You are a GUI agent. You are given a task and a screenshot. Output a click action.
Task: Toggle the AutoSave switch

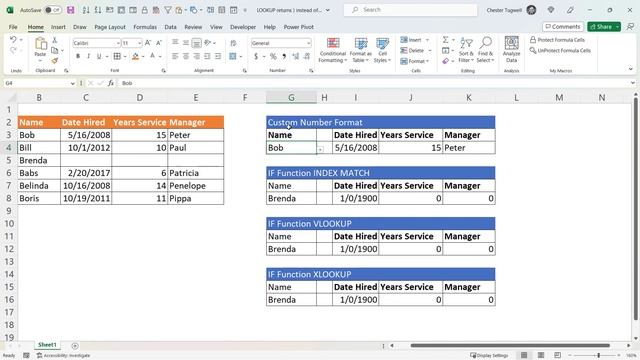(53, 10)
